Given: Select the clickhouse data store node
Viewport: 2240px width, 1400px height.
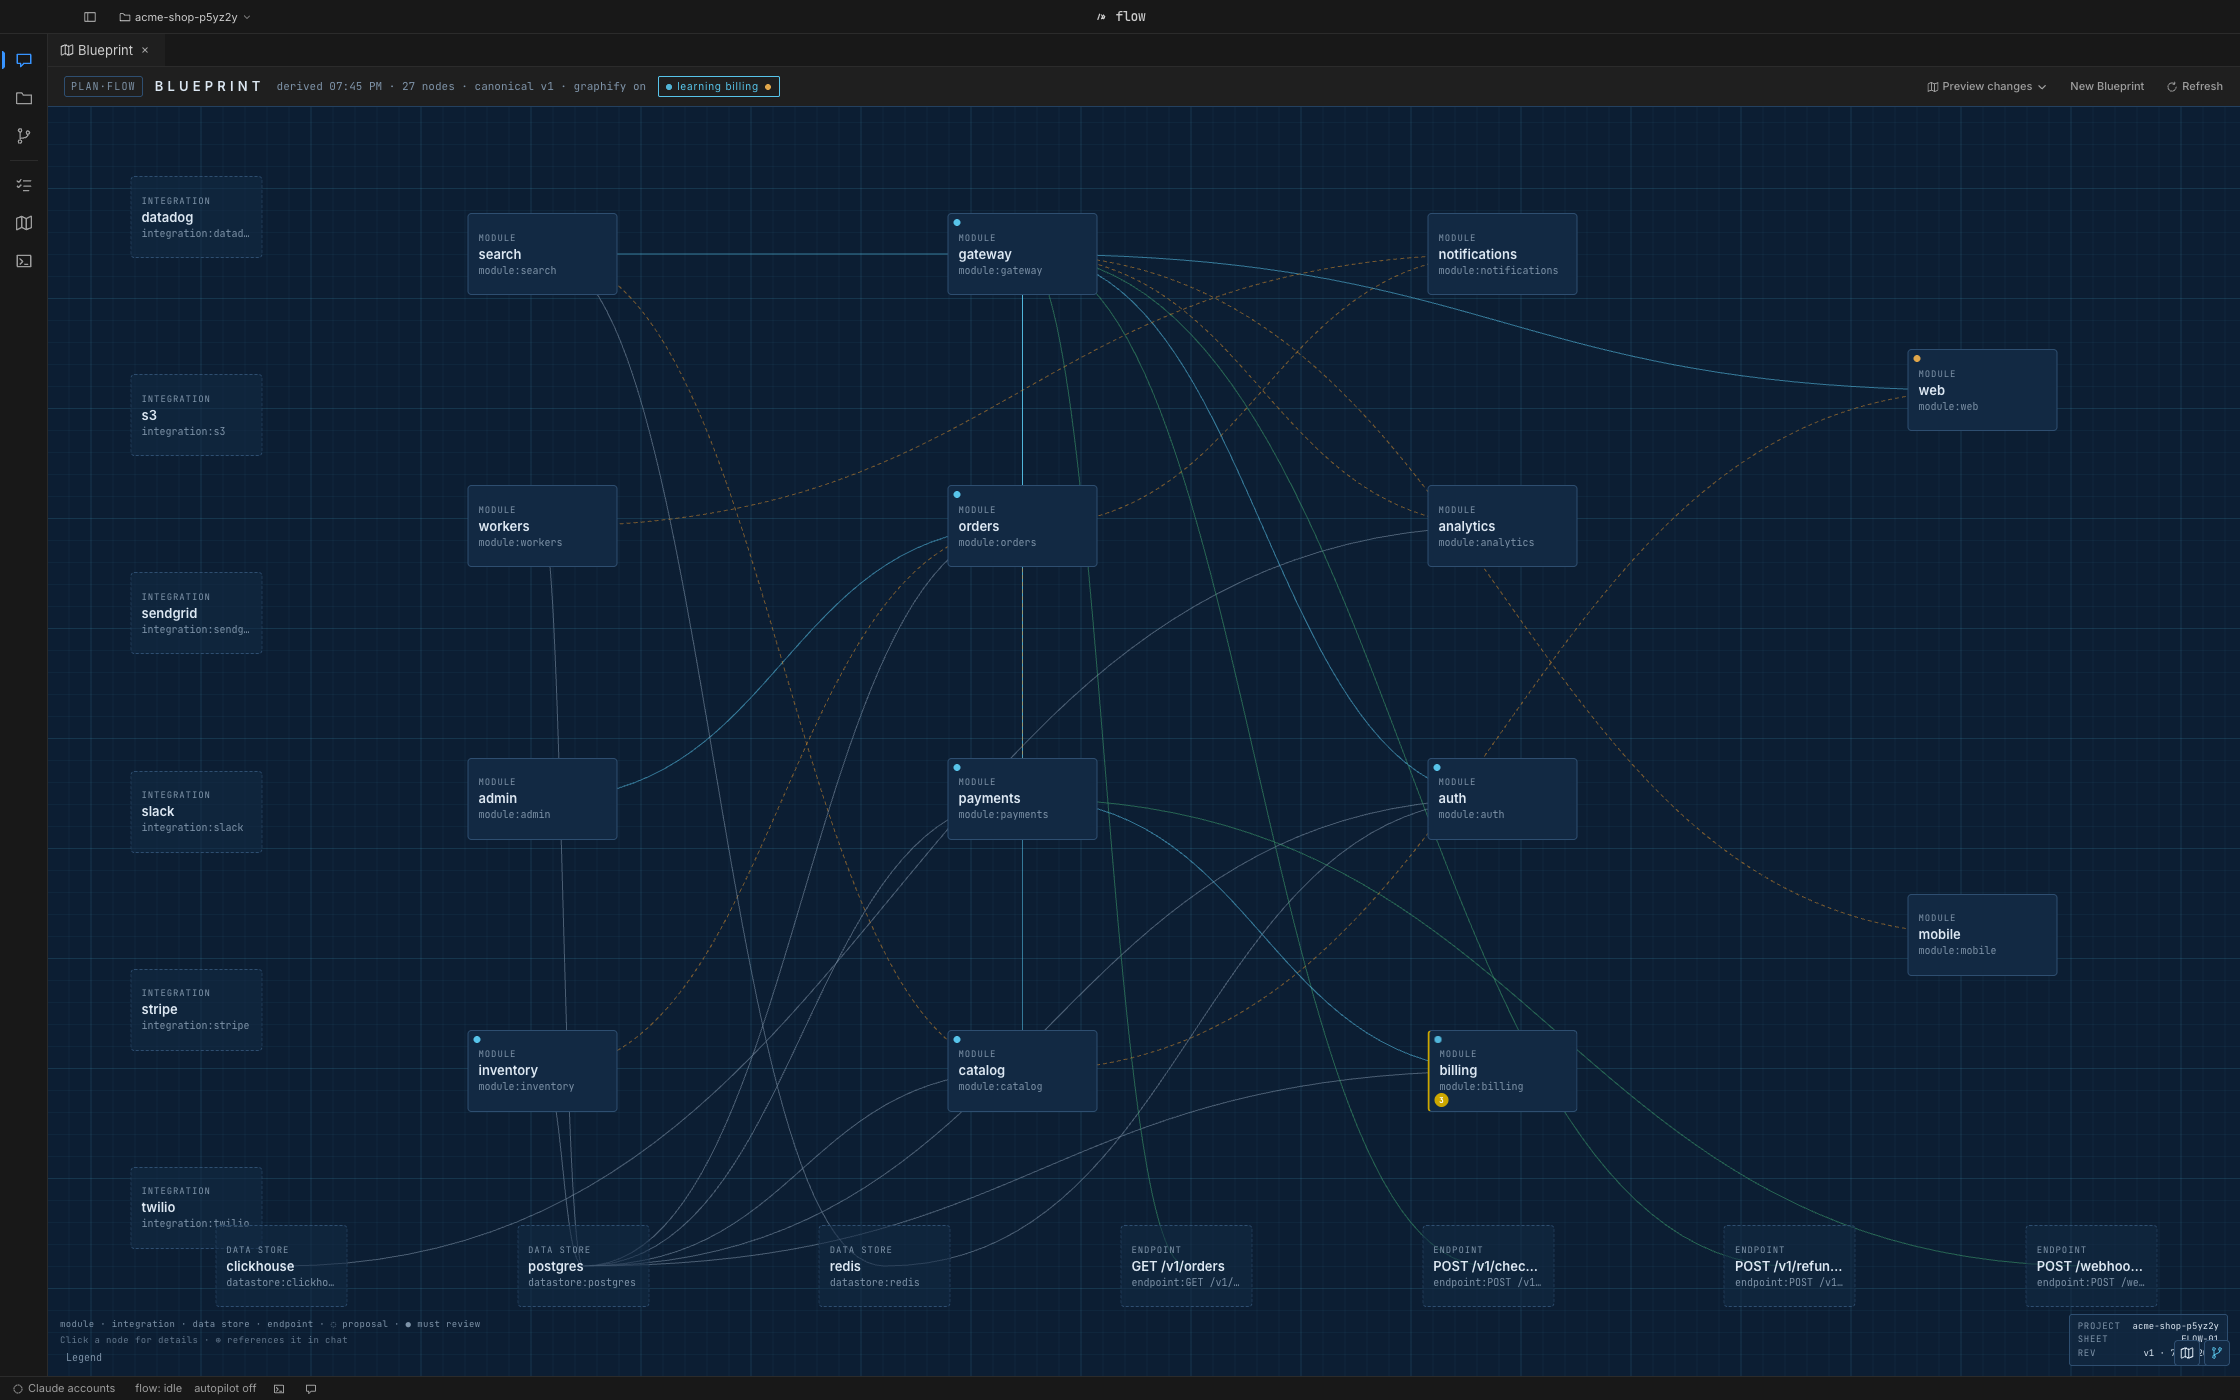Looking at the screenshot, I should click(x=281, y=1266).
